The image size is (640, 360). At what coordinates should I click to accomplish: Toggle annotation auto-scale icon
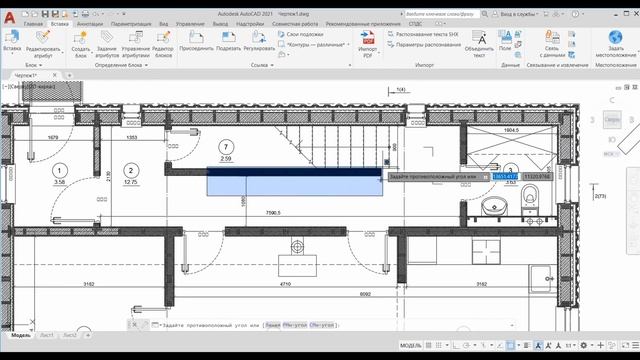click(549, 345)
